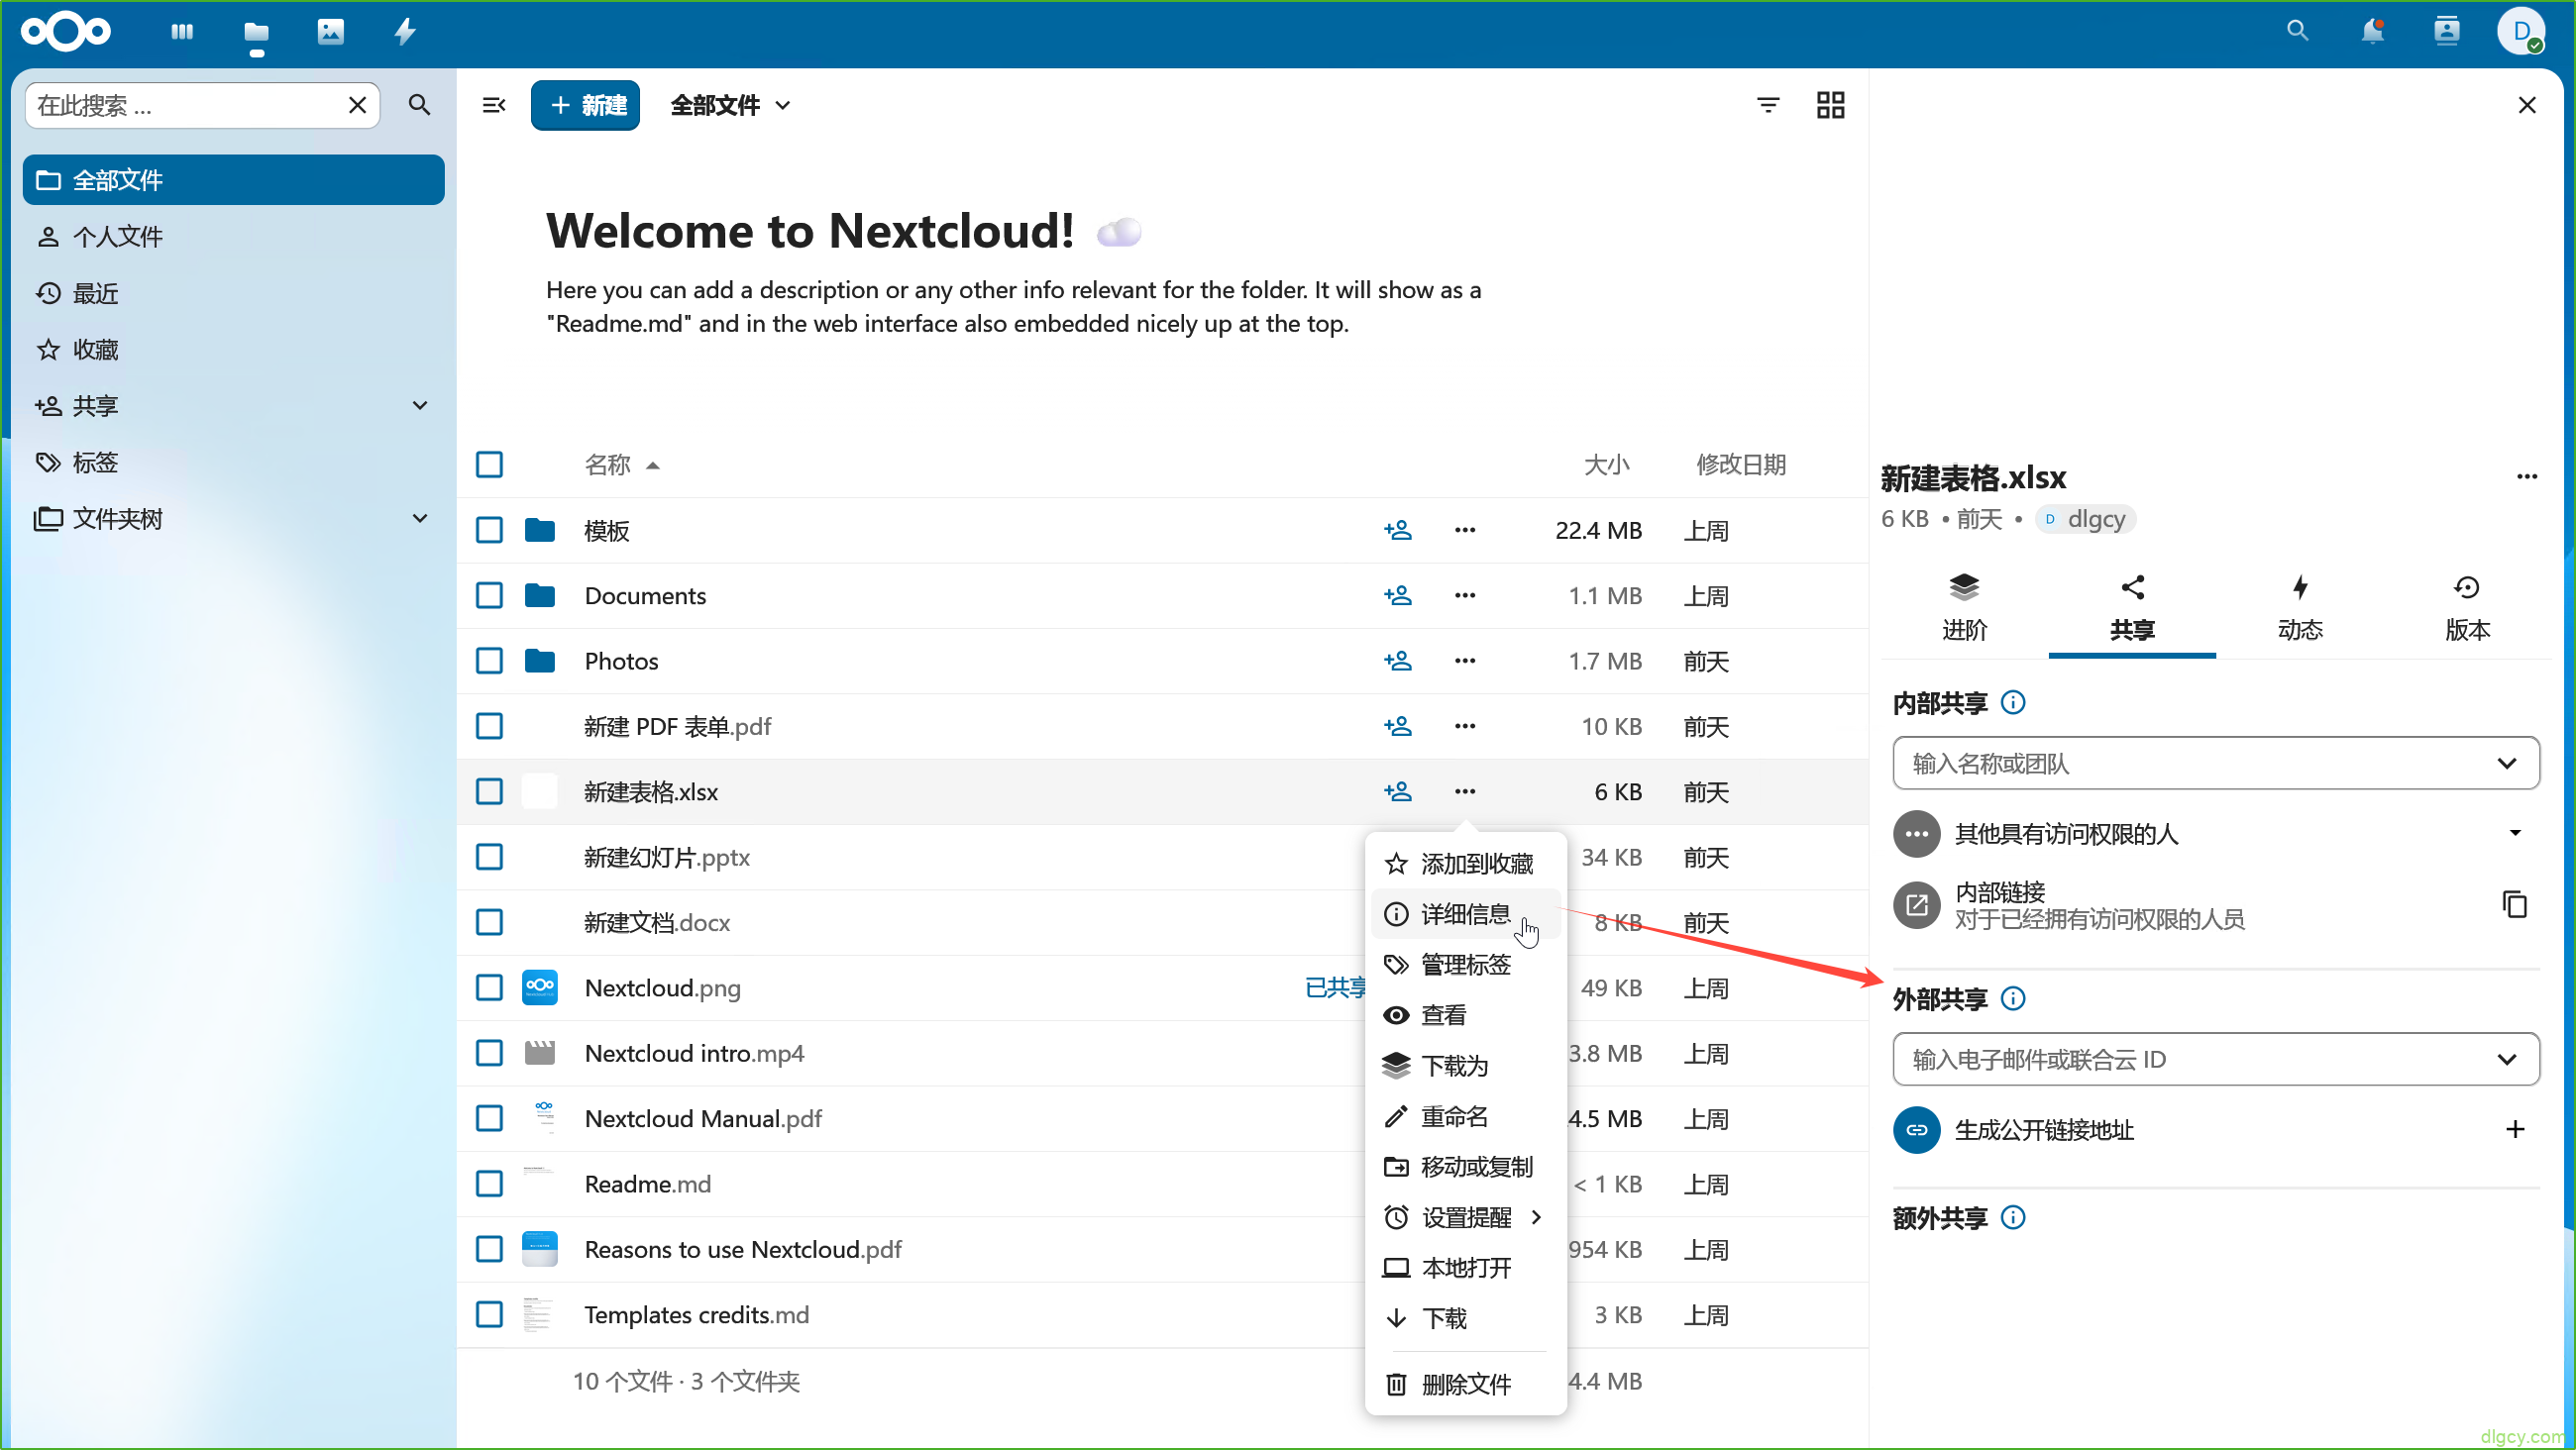Choose 重命名 in context menu

pyautogui.click(x=1465, y=1116)
